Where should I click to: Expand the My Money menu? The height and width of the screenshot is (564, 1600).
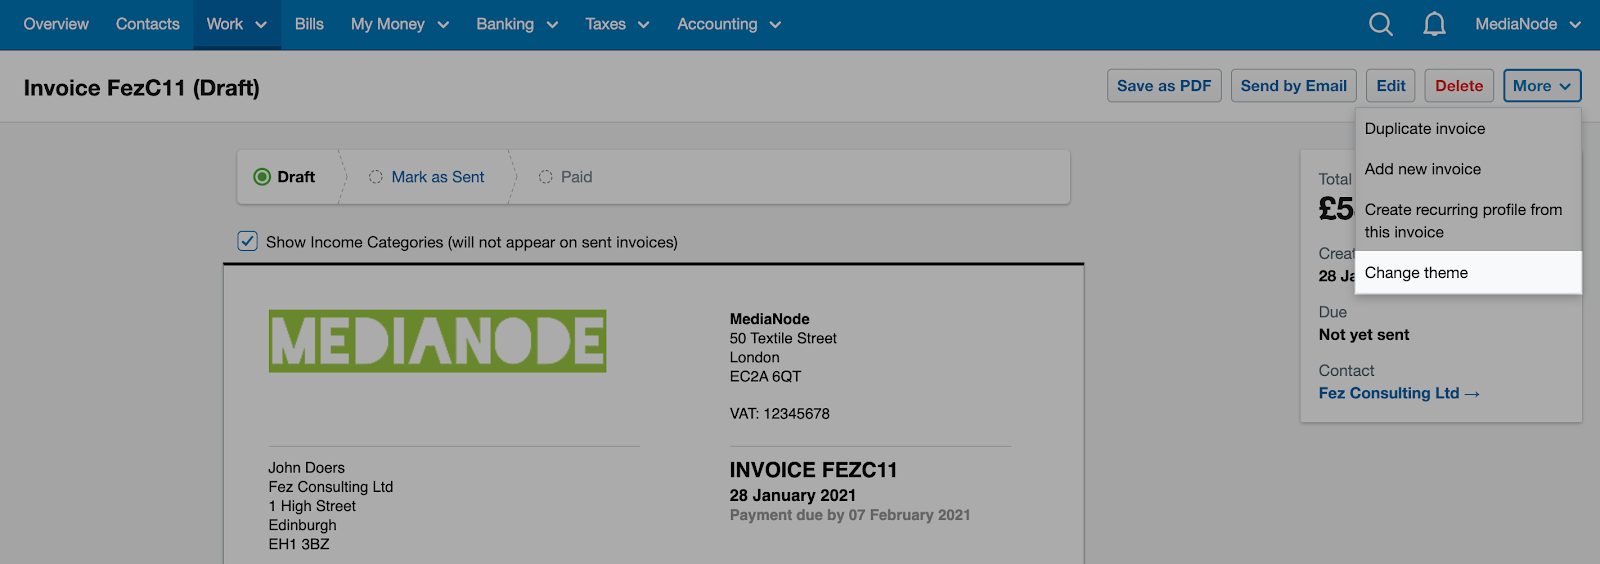400,24
